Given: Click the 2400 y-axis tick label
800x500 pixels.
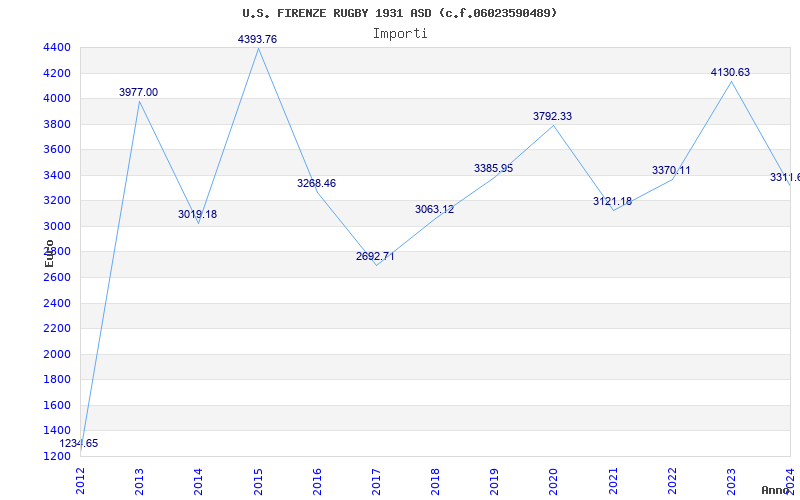Looking at the screenshot, I should point(57,303).
